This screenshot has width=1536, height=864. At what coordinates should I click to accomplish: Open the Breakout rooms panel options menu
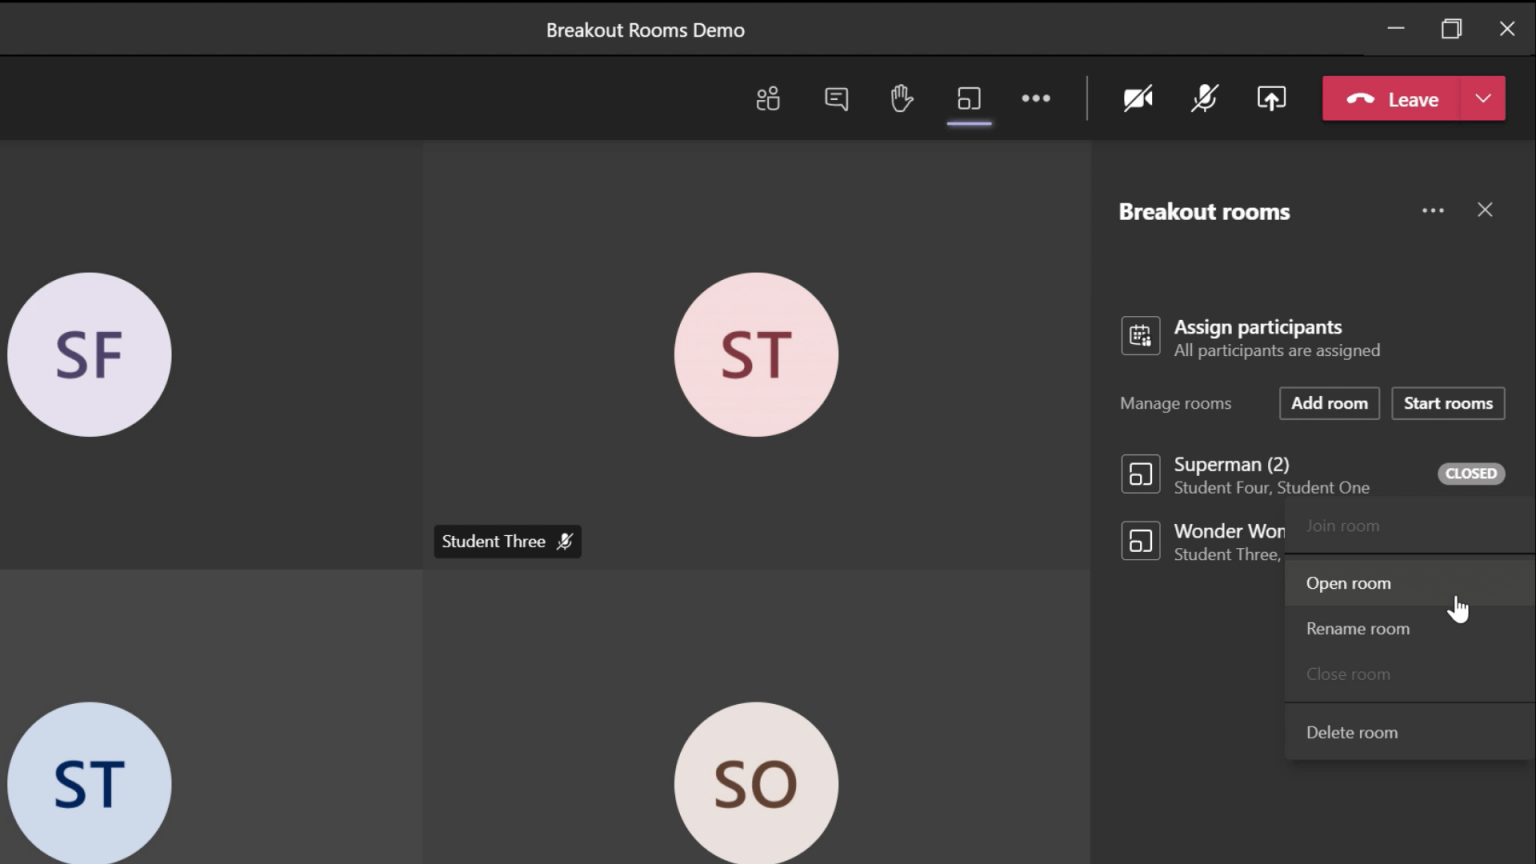coord(1433,210)
